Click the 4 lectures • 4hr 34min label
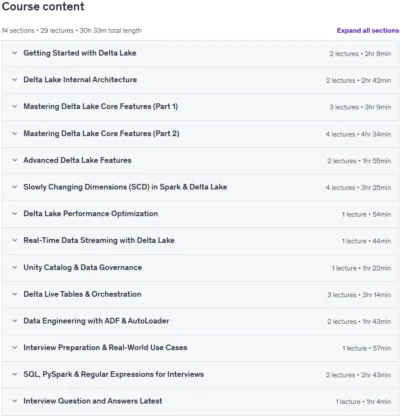The height and width of the screenshot is (416, 400). [x=358, y=134]
